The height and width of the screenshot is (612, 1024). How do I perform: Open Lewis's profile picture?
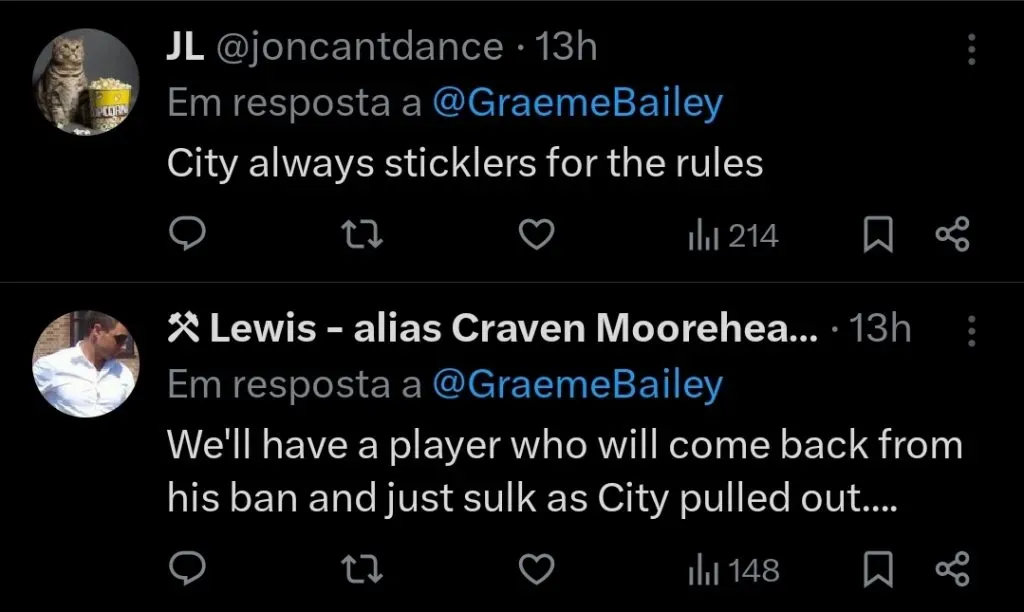tap(85, 362)
